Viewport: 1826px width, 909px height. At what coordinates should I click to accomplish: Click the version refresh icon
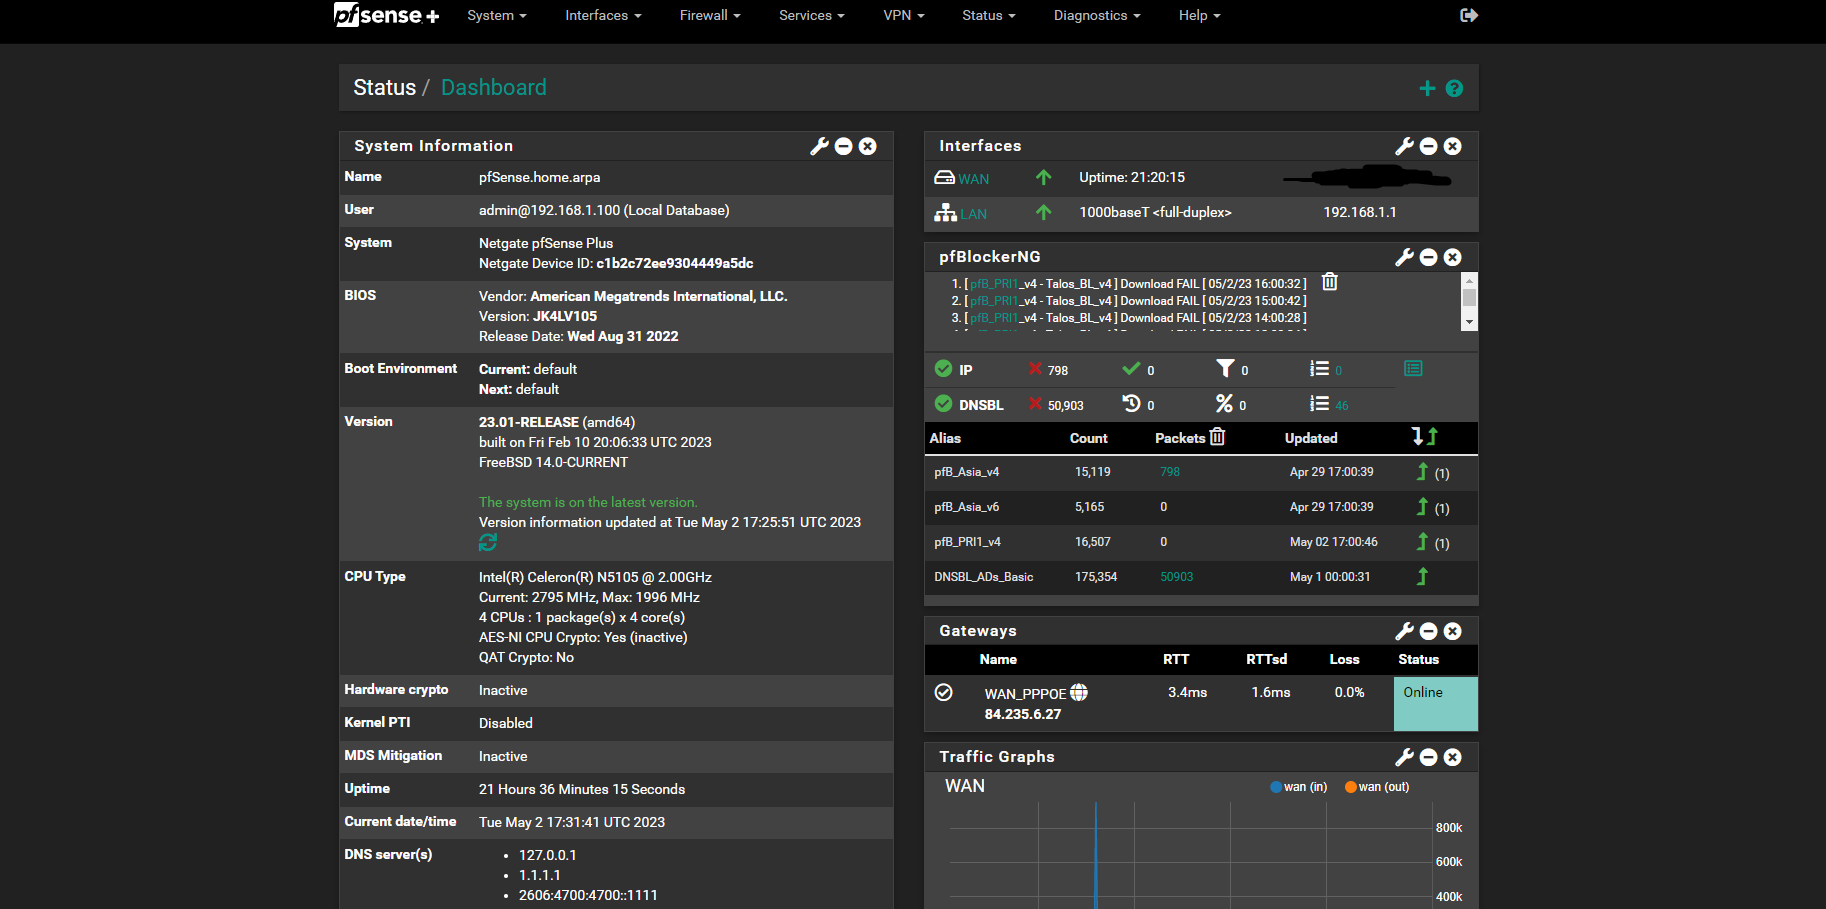488,542
